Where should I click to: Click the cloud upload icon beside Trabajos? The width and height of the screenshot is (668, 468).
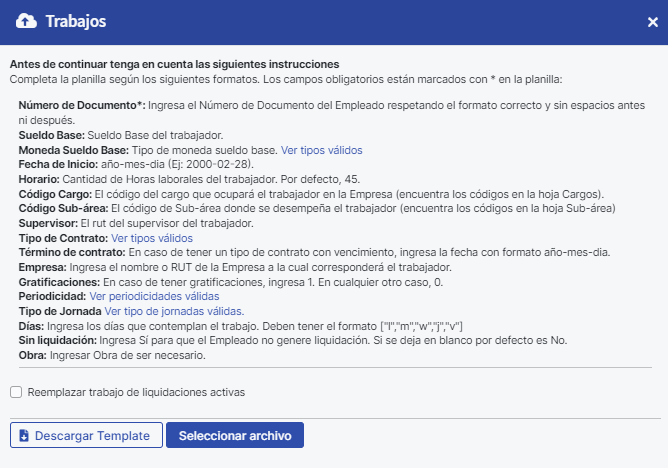(x=28, y=21)
